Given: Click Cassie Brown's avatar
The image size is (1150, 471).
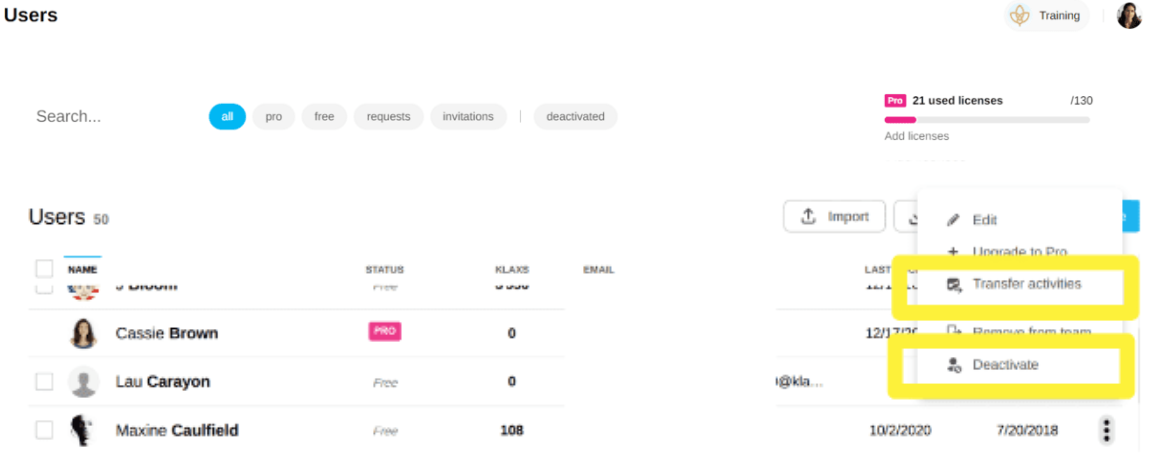Looking at the screenshot, I should (x=83, y=333).
